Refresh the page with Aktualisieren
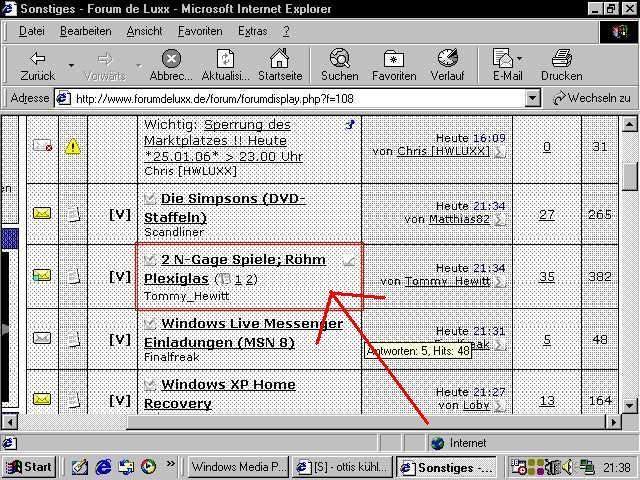 [225, 65]
